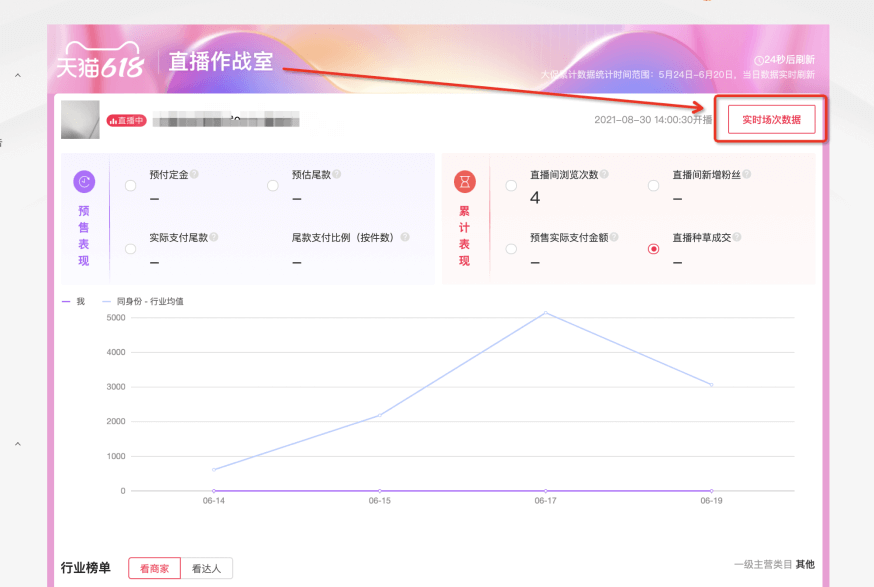Click the 06-17 peak data point

546,313
